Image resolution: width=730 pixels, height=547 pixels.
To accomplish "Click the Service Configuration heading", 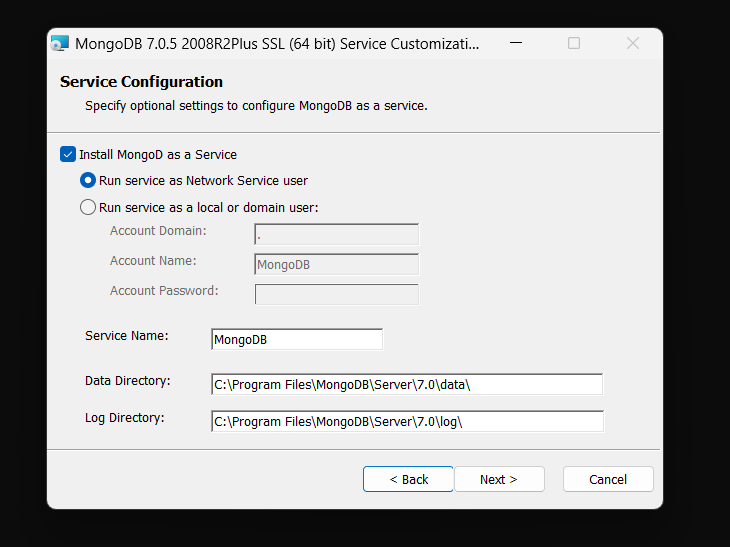I will tap(142, 82).
